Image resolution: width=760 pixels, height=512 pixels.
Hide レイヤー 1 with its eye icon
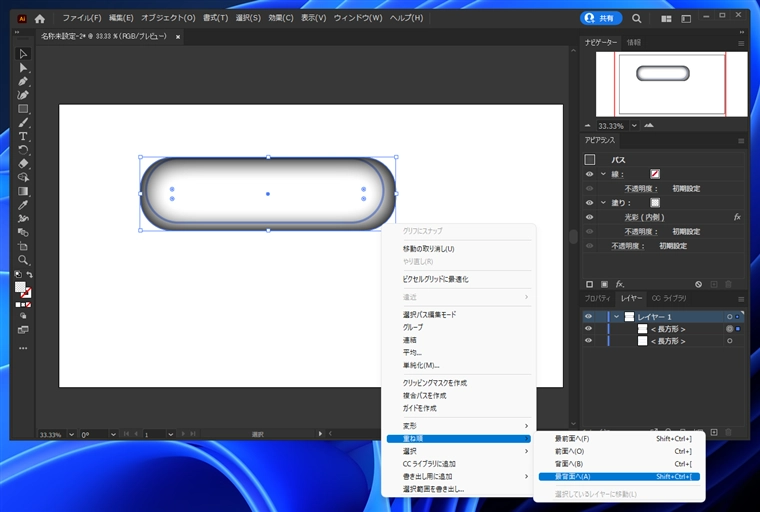(588, 317)
